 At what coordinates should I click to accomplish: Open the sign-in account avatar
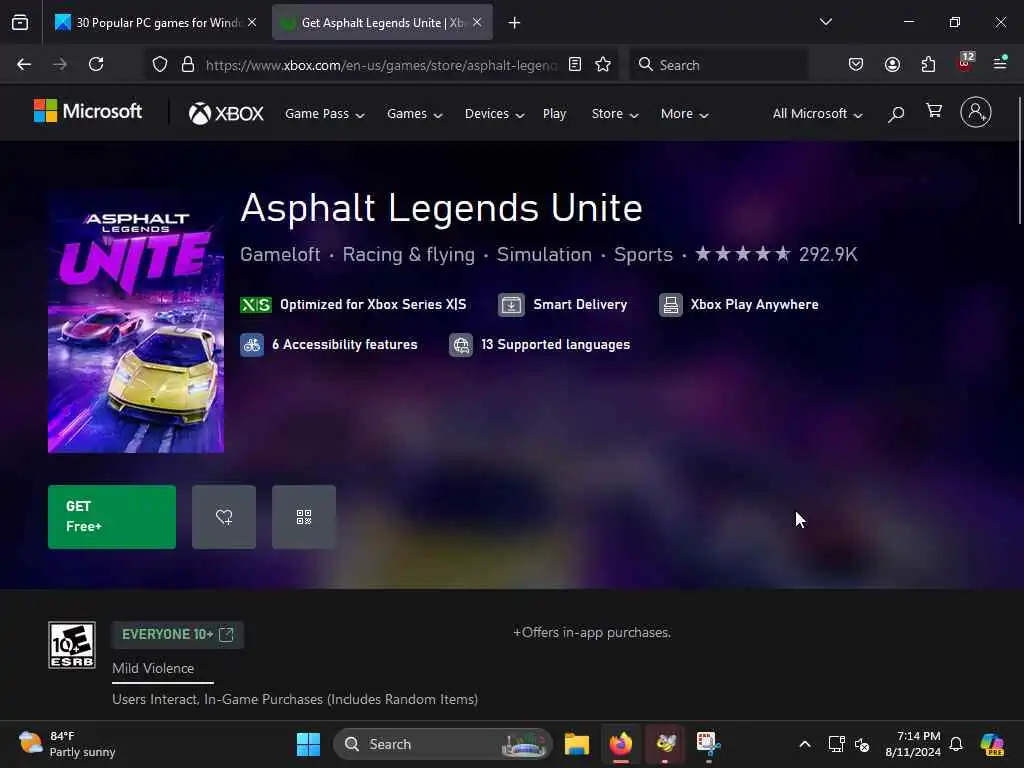pyautogui.click(x=976, y=112)
